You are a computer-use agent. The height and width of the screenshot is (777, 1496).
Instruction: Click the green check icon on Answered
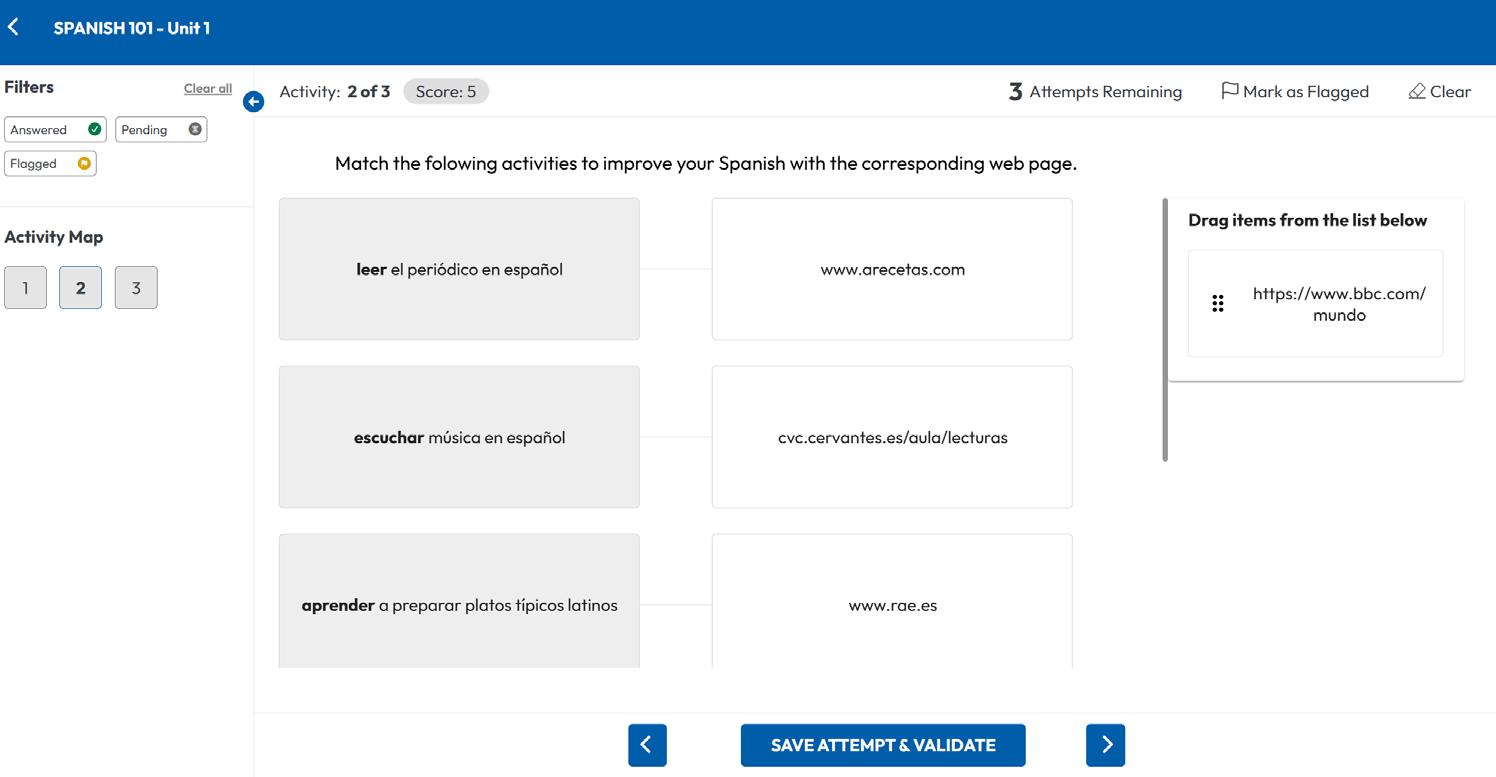[95, 130]
